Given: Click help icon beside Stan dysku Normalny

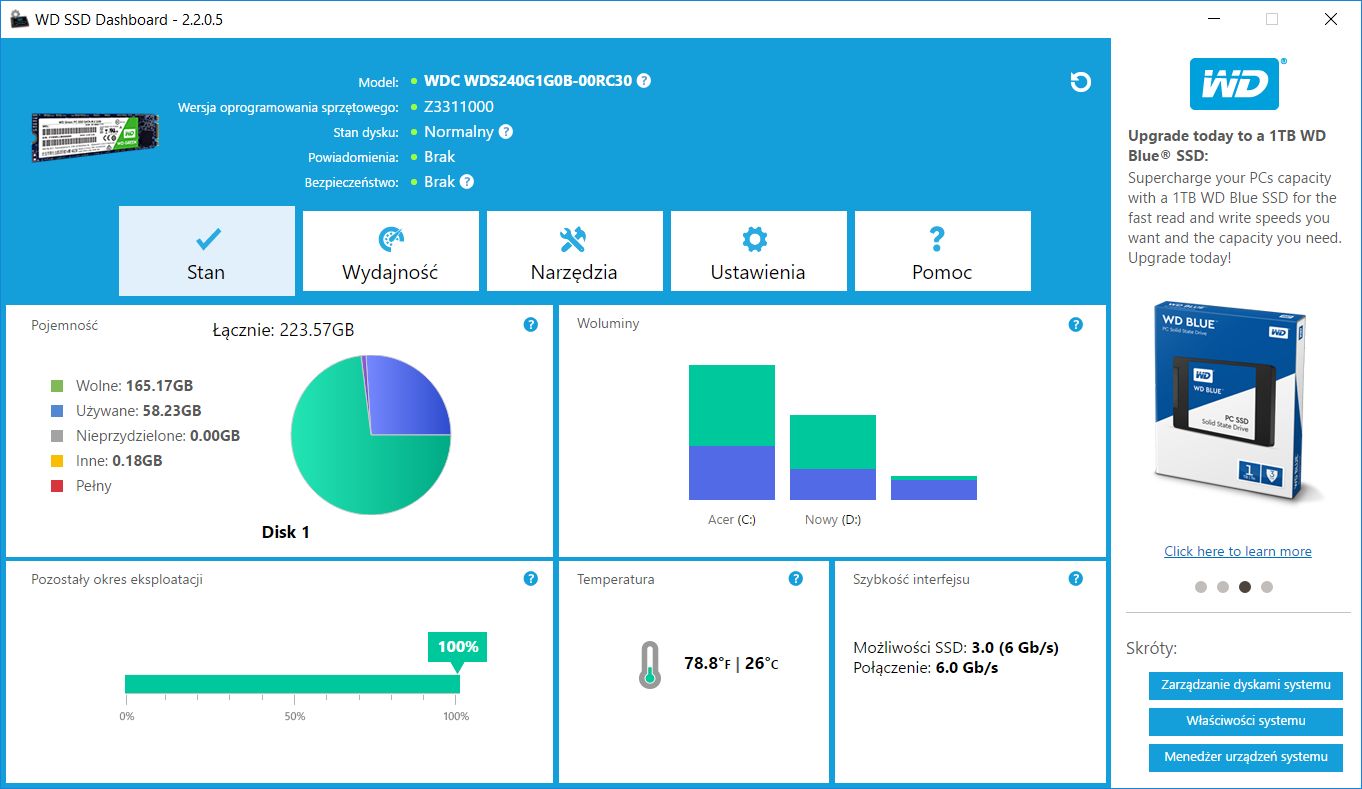Looking at the screenshot, I should point(506,132).
